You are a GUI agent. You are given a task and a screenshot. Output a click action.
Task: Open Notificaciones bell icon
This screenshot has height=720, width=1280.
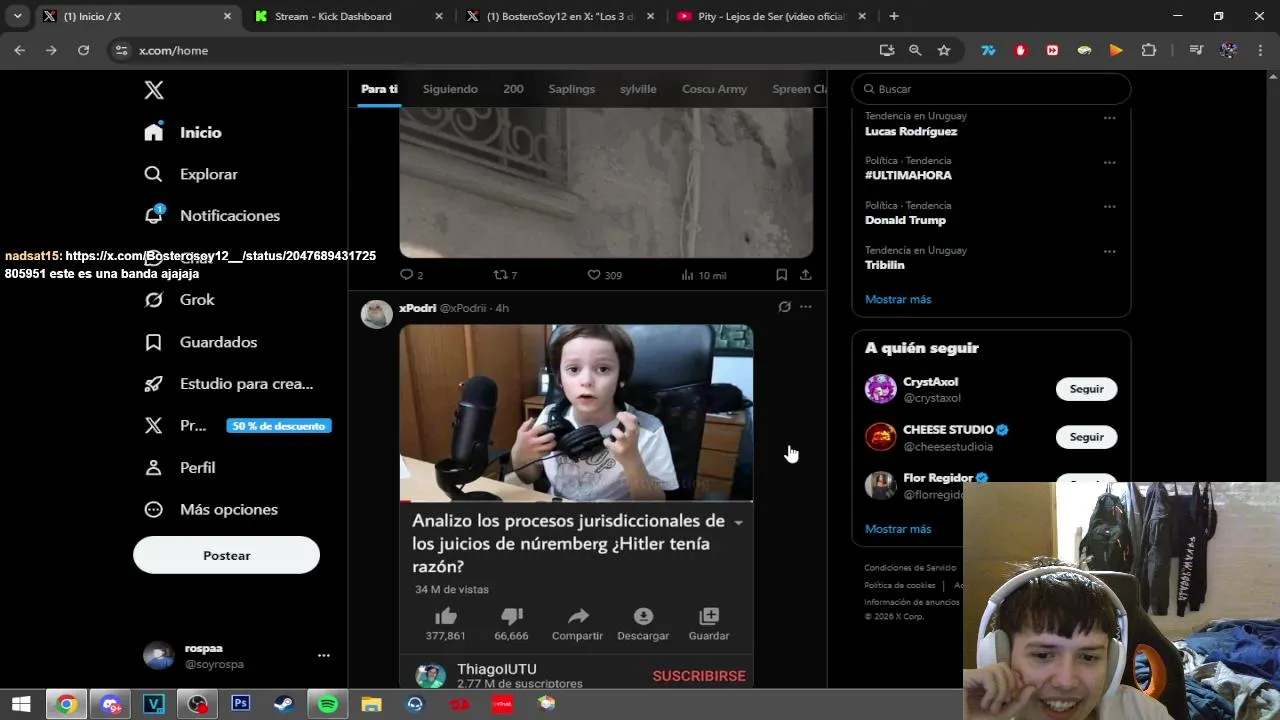click(x=154, y=215)
